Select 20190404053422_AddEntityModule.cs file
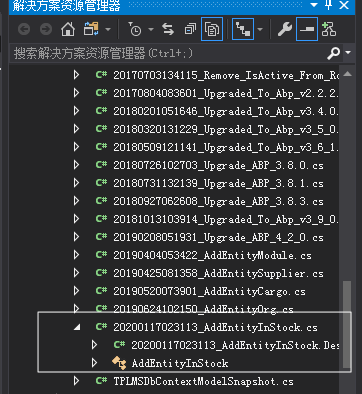 click(x=212, y=255)
